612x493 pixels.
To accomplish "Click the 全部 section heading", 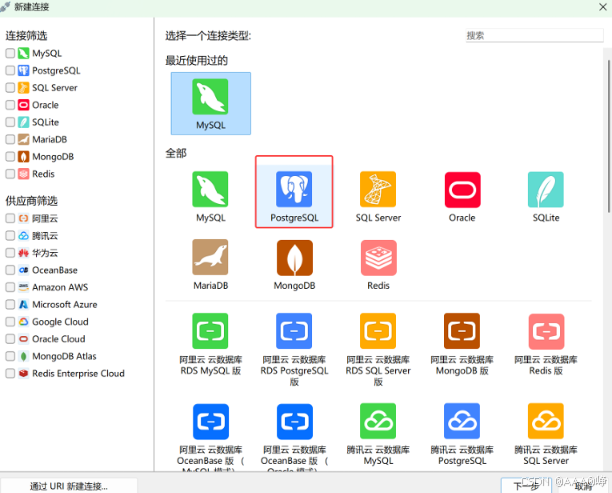I will (176, 153).
